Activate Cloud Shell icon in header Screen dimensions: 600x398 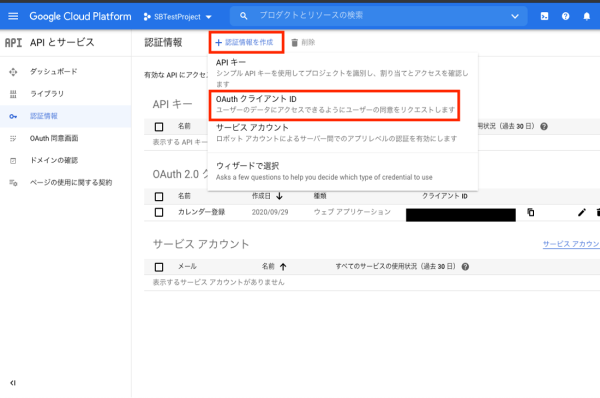point(544,16)
